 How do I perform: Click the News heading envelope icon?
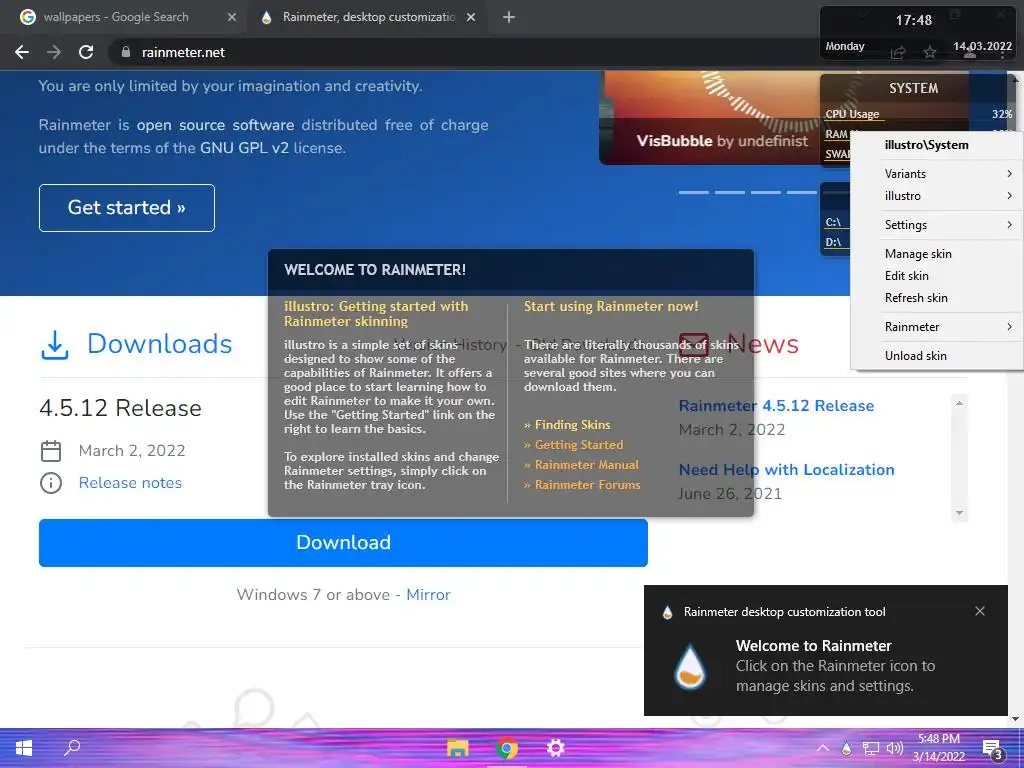tap(694, 344)
